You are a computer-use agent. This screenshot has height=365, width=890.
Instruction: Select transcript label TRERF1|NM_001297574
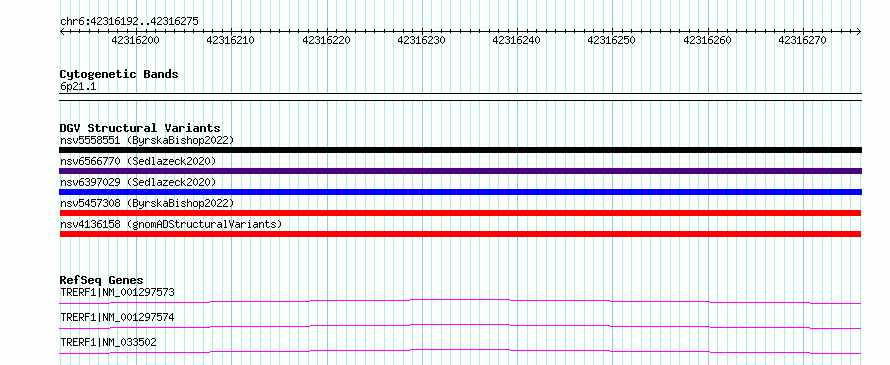(117, 317)
